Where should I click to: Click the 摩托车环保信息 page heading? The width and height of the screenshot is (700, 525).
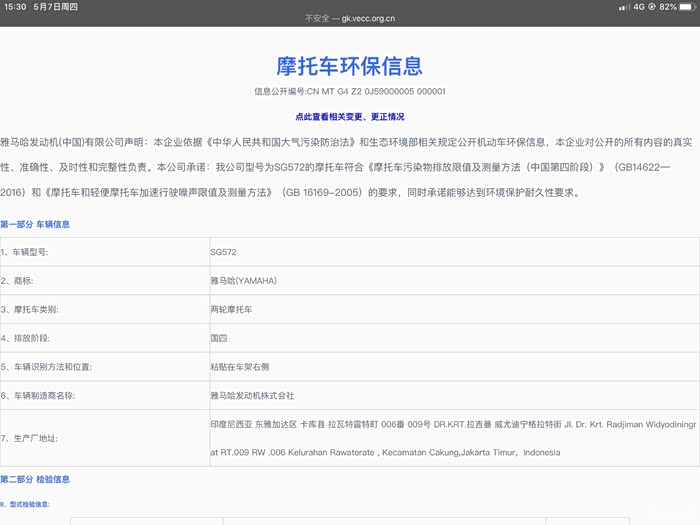(x=349, y=66)
